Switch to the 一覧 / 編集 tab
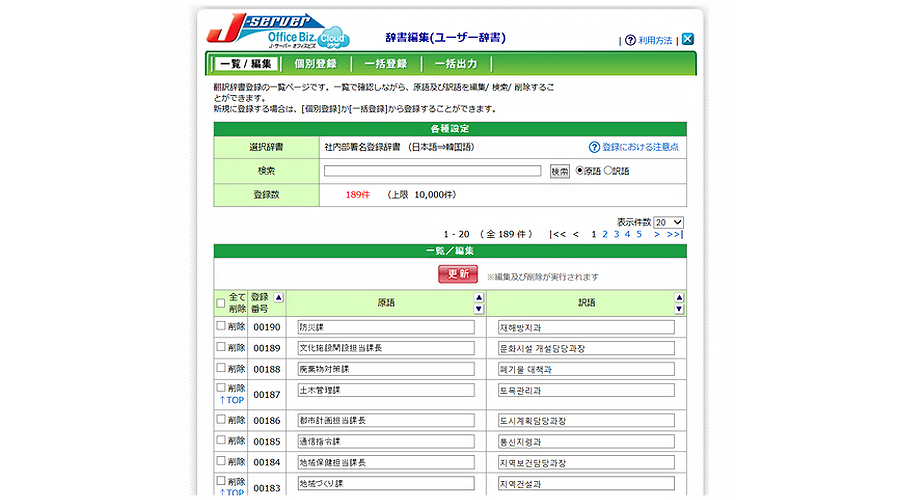900x500 pixels. point(246,64)
